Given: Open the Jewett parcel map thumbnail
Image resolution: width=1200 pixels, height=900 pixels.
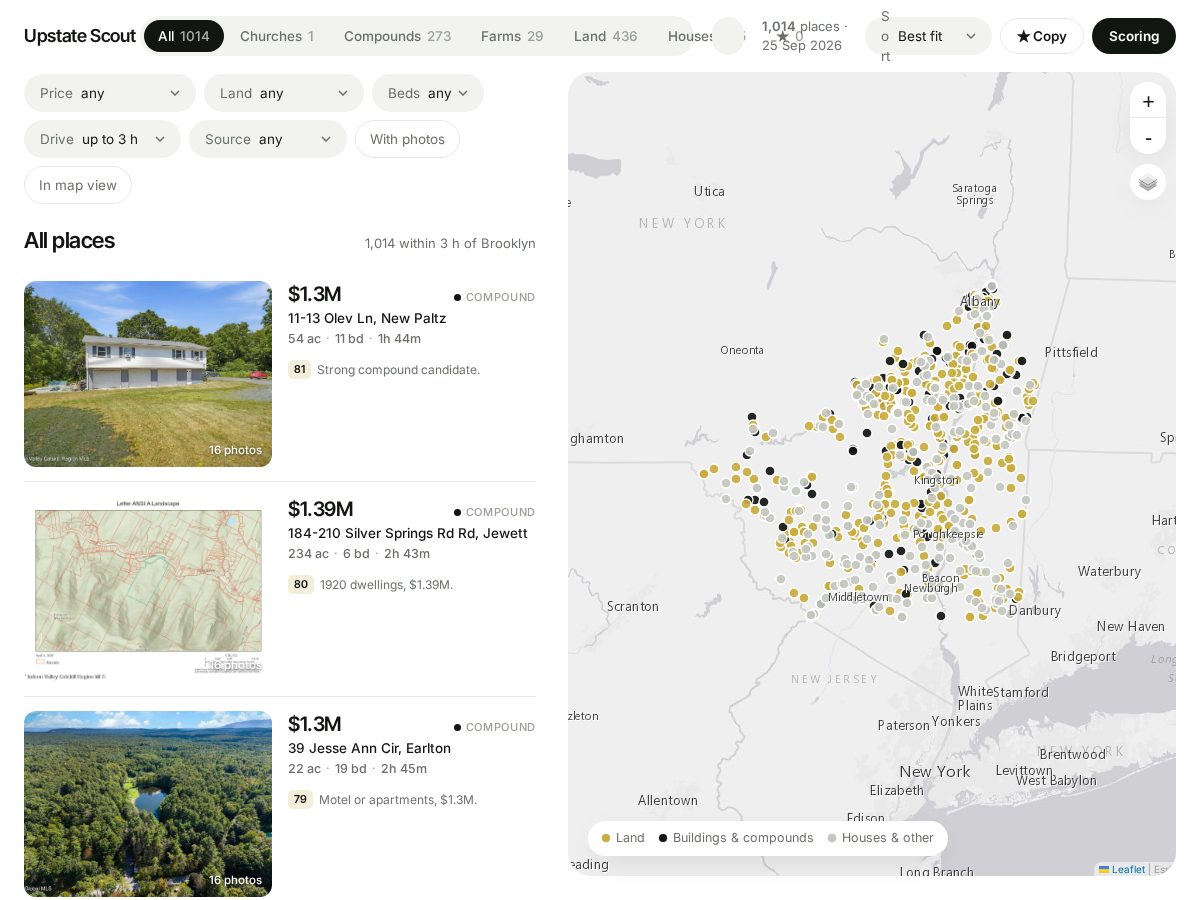Looking at the screenshot, I should (x=148, y=589).
